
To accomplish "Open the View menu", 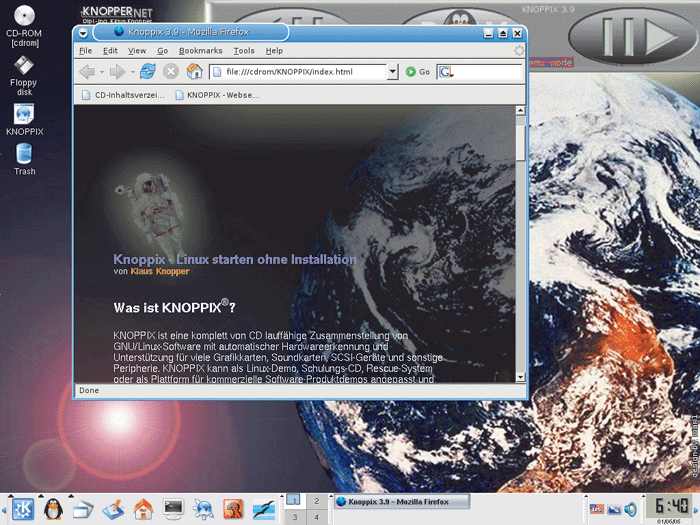I will pos(137,51).
